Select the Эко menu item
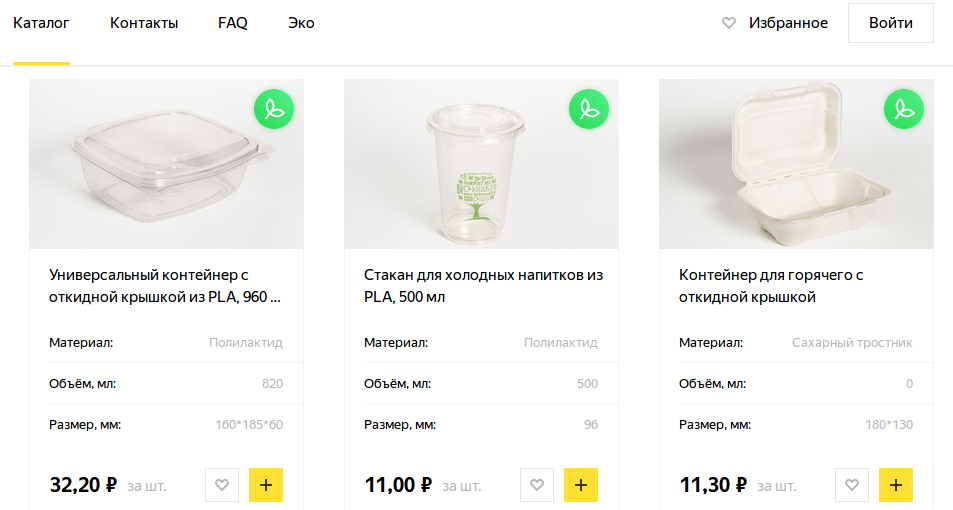 click(301, 23)
